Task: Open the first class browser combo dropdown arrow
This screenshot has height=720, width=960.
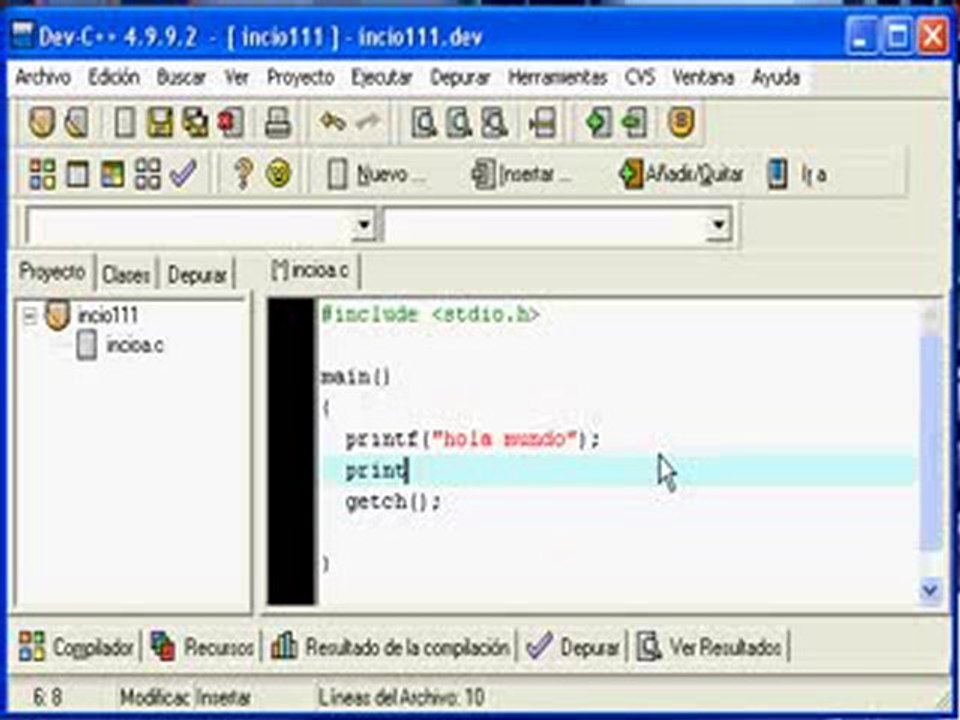Action: tap(364, 226)
